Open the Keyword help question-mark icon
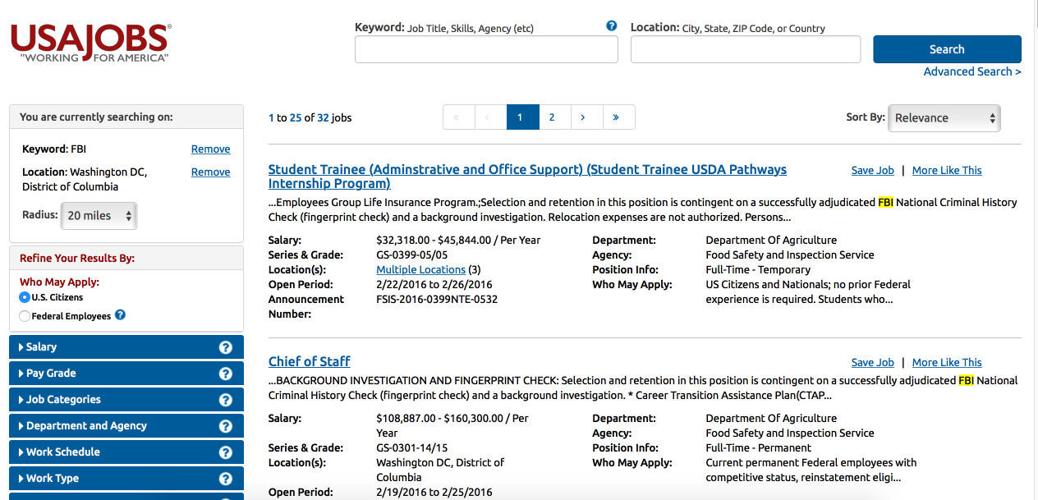The image size is (1038, 500). click(x=612, y=26)
